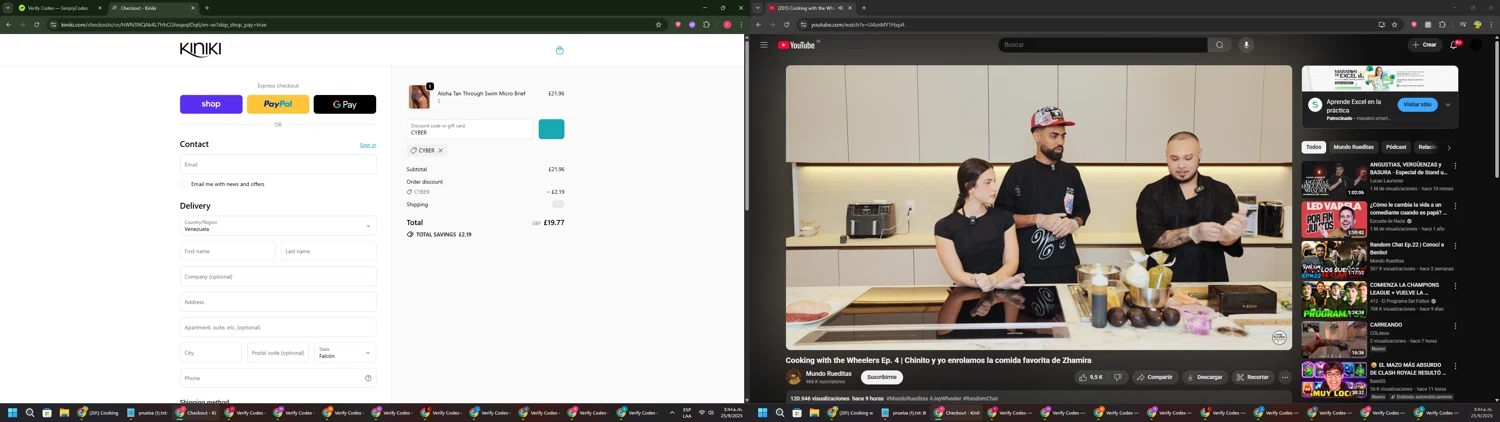Click the YouTube Buscar search box

click(x=1103, y=45)
